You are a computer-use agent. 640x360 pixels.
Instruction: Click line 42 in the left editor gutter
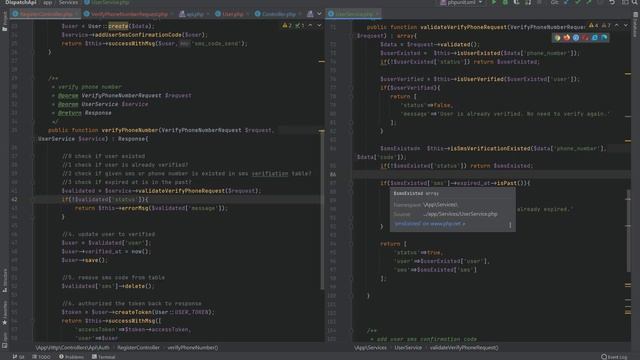(14, 200)
